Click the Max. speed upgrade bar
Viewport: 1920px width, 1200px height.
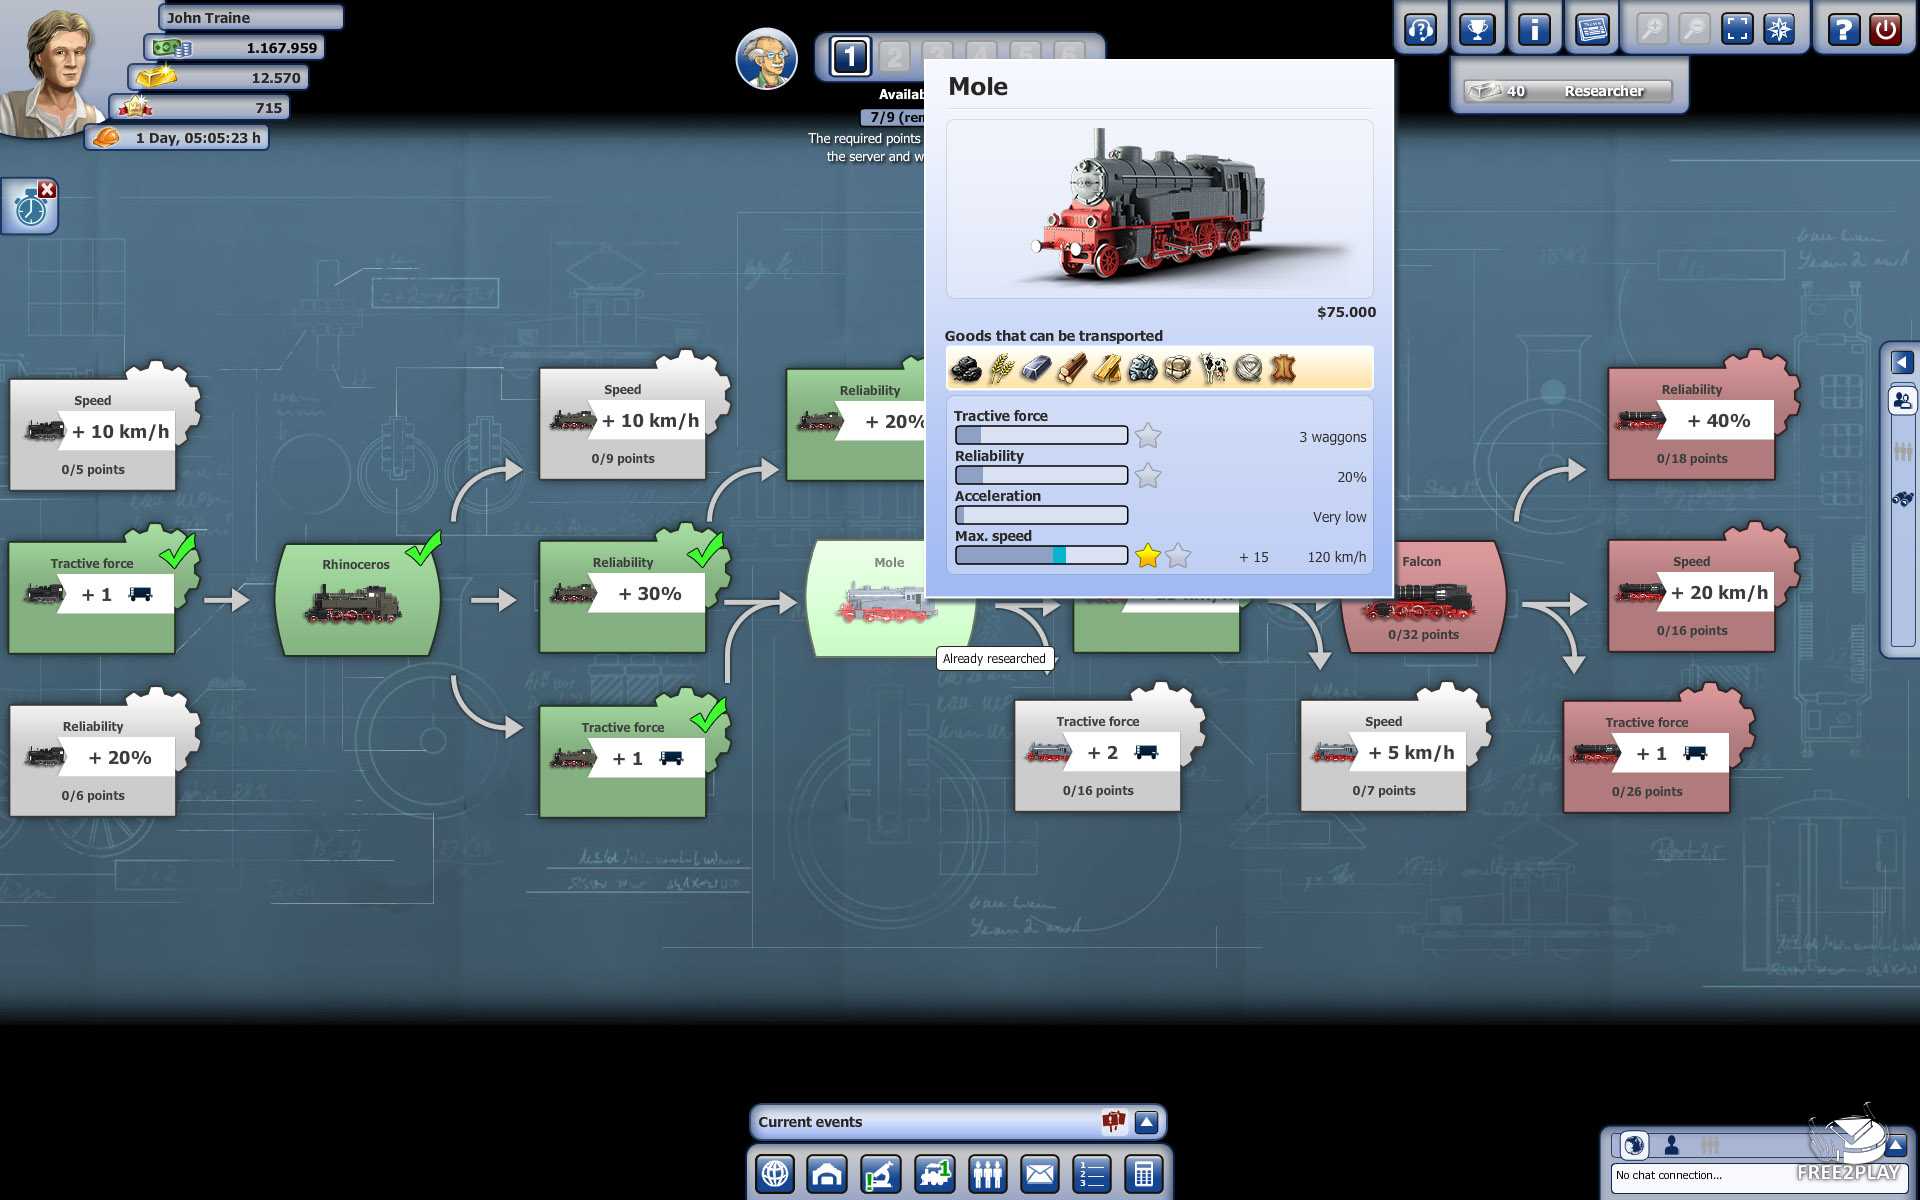pyautogui.click(x=1041, y=555)
